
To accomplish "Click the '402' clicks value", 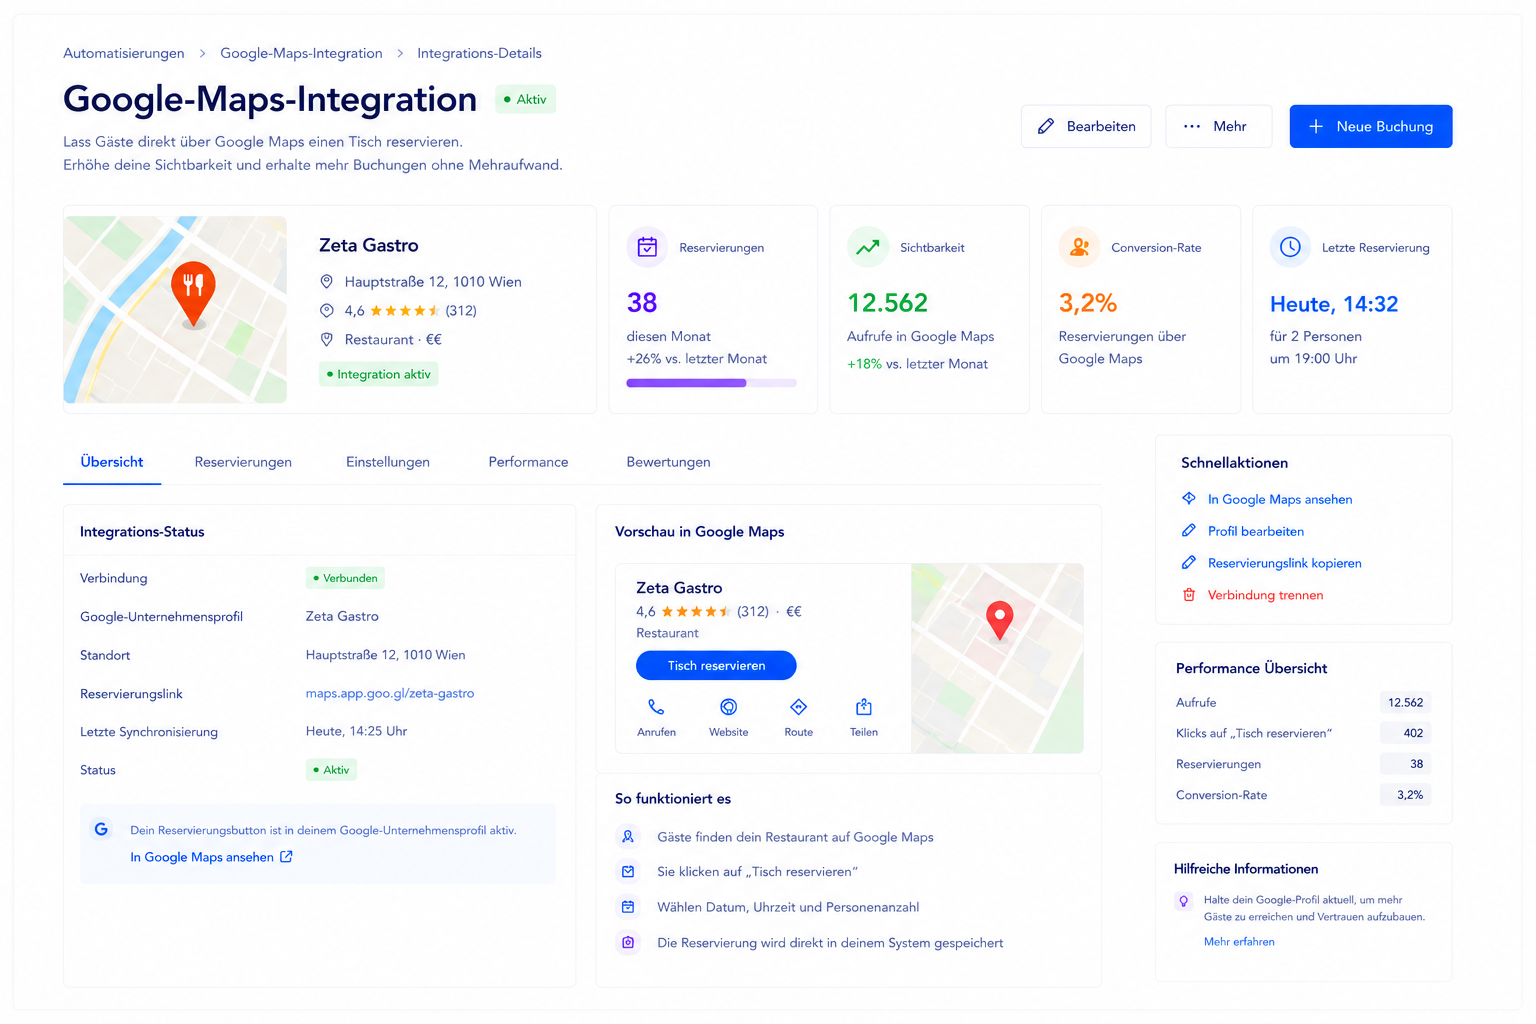I will tap(1405, 733).
